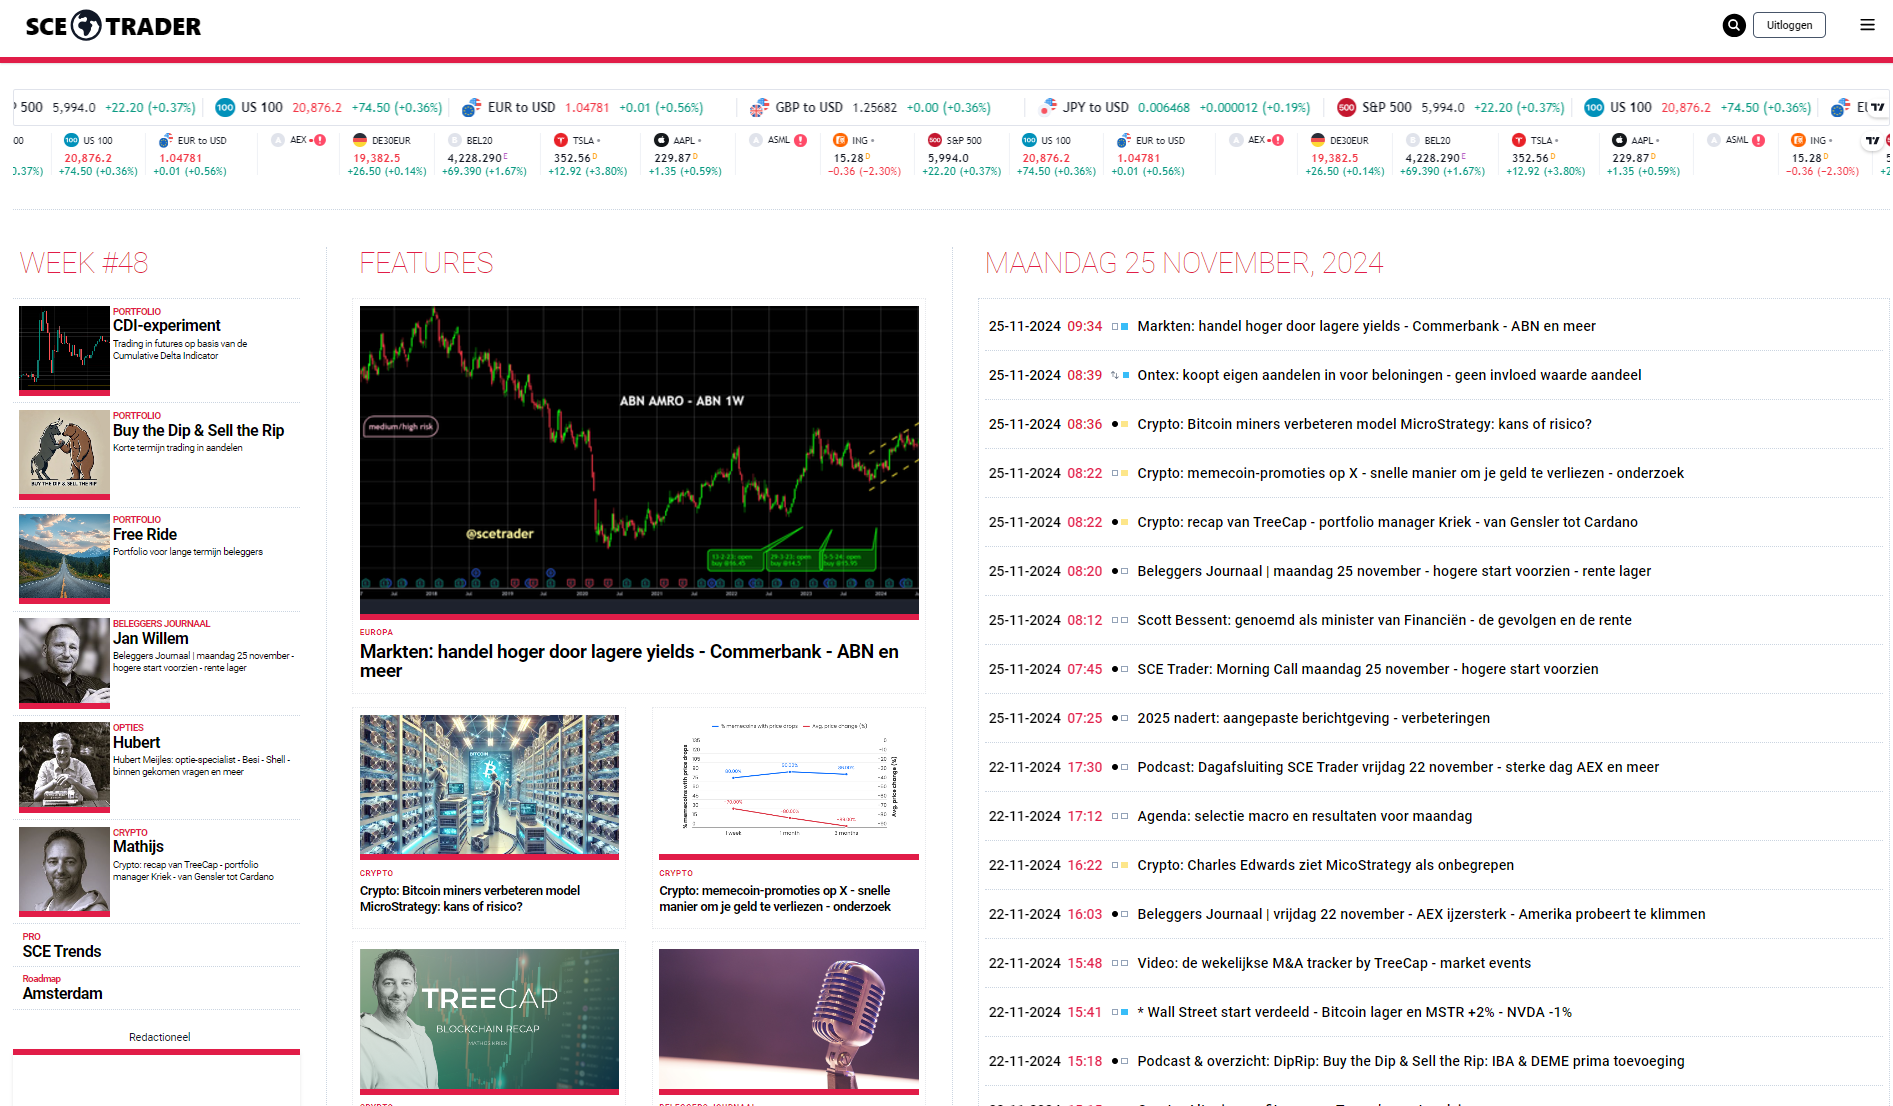Open the '2025 nadert' news item
Screen dimensions: 1893x1106
[1313, 718]
